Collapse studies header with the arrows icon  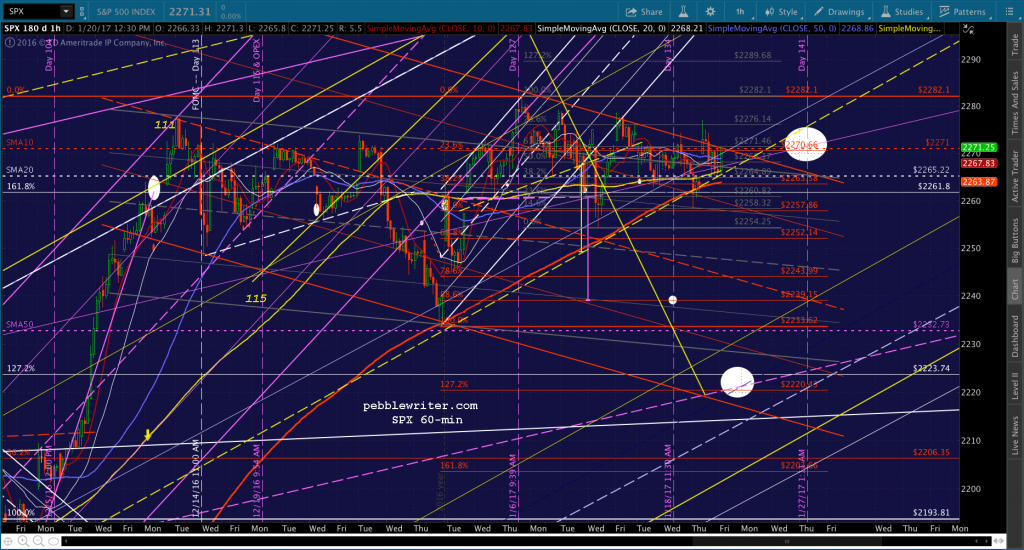967,29
